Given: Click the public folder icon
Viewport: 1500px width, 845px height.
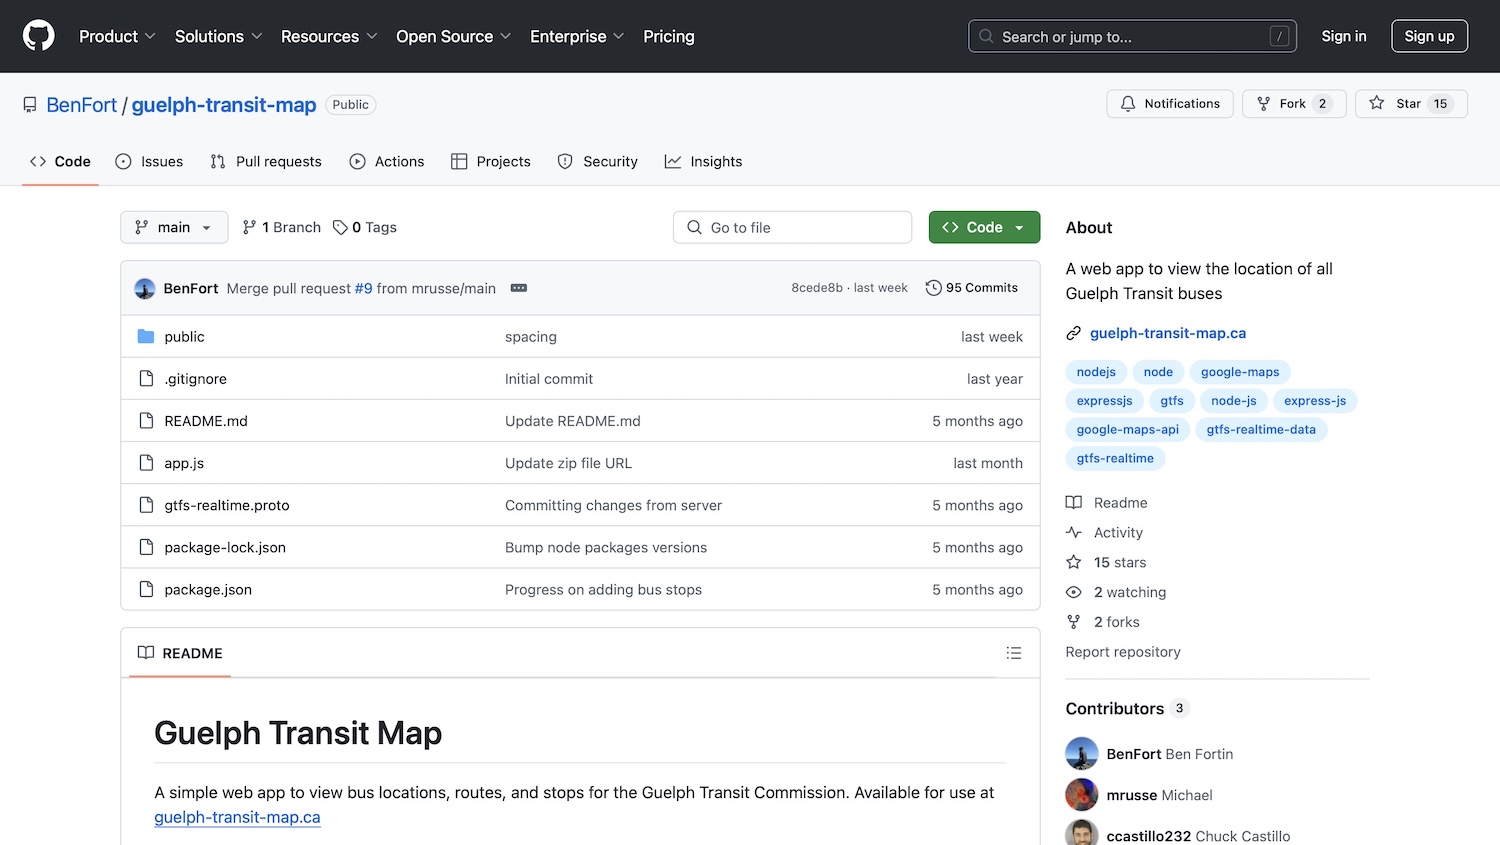Looking at the screenshot, I should point(146,337).
